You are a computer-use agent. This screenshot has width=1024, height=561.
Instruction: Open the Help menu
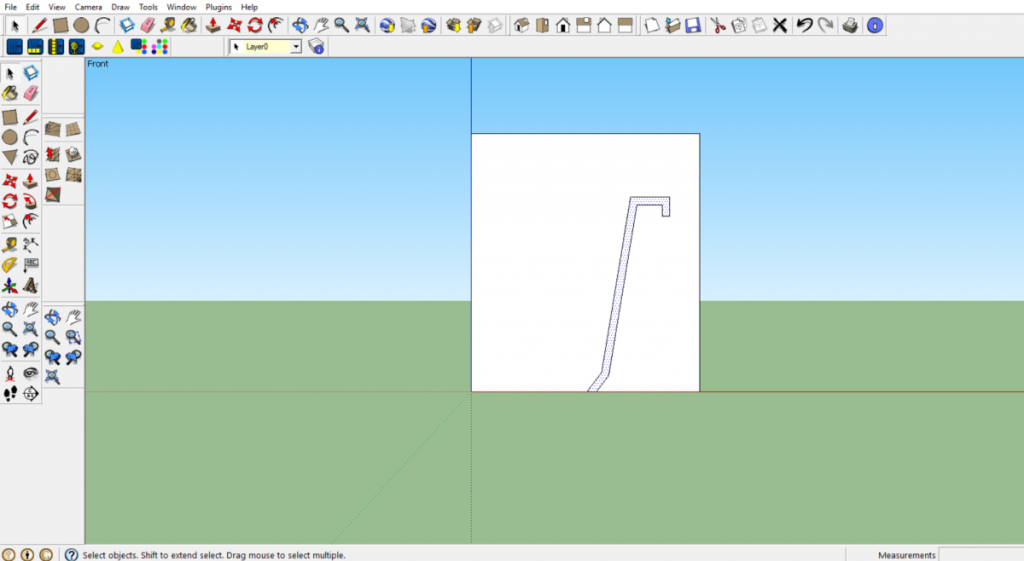(x=249, y=7)
